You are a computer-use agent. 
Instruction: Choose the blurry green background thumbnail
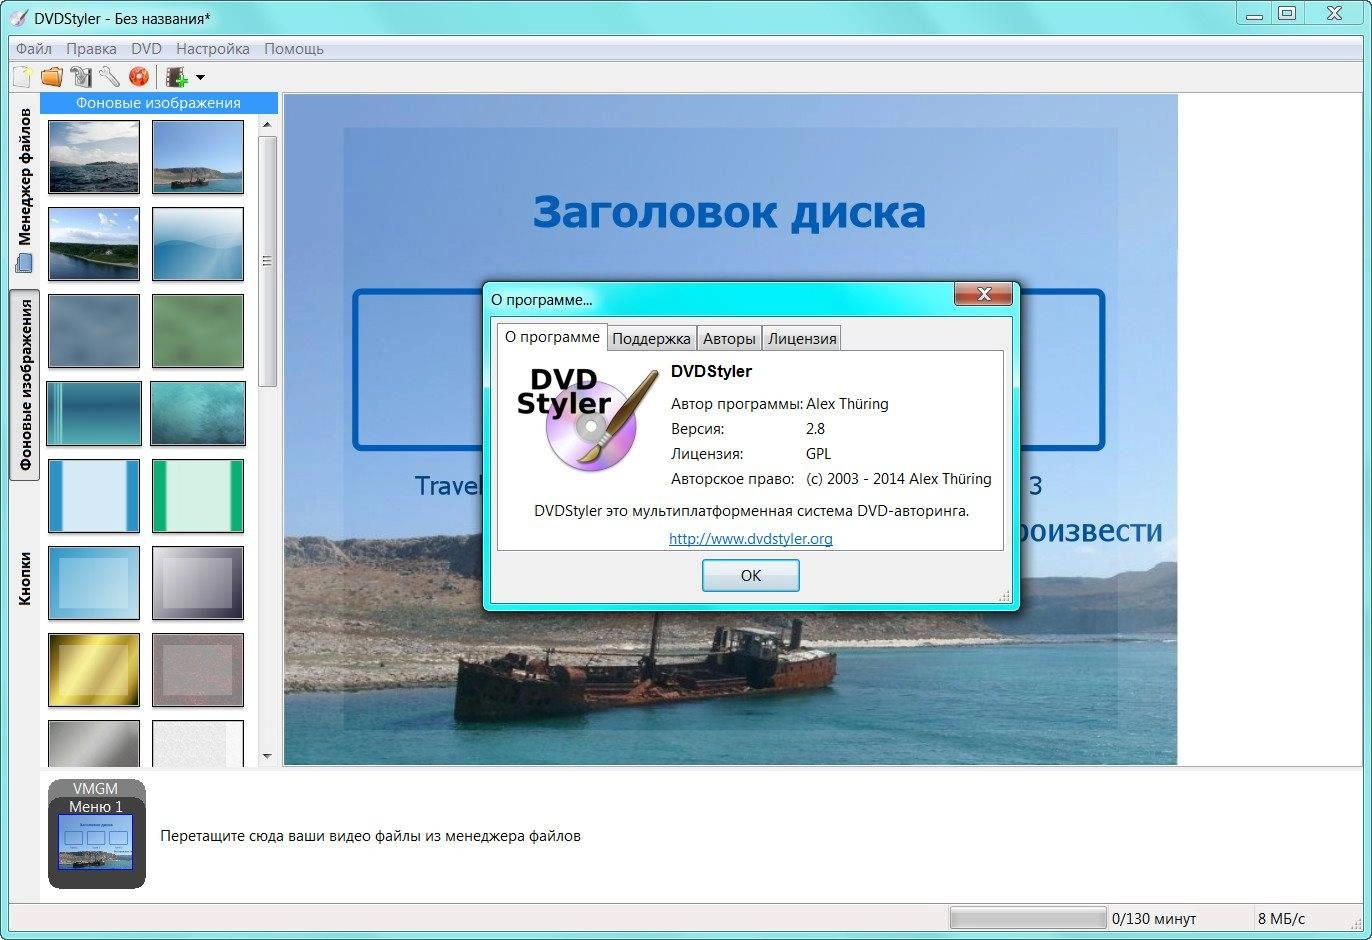pyautogui.click(x=198, y=330)
